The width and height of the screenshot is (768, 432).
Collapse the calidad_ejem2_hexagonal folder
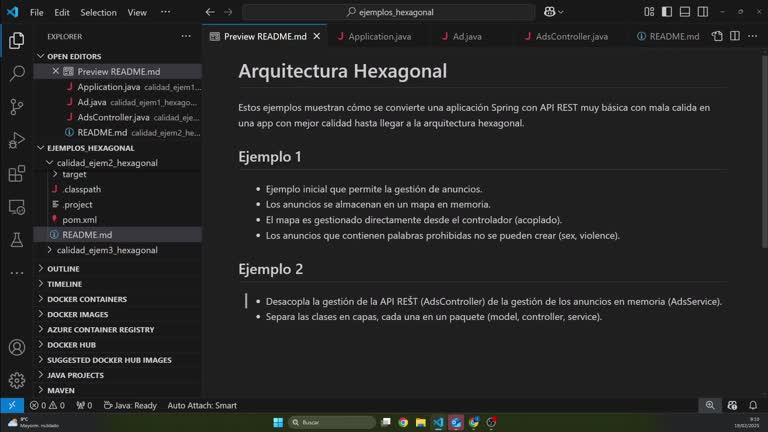click(49, 162)
